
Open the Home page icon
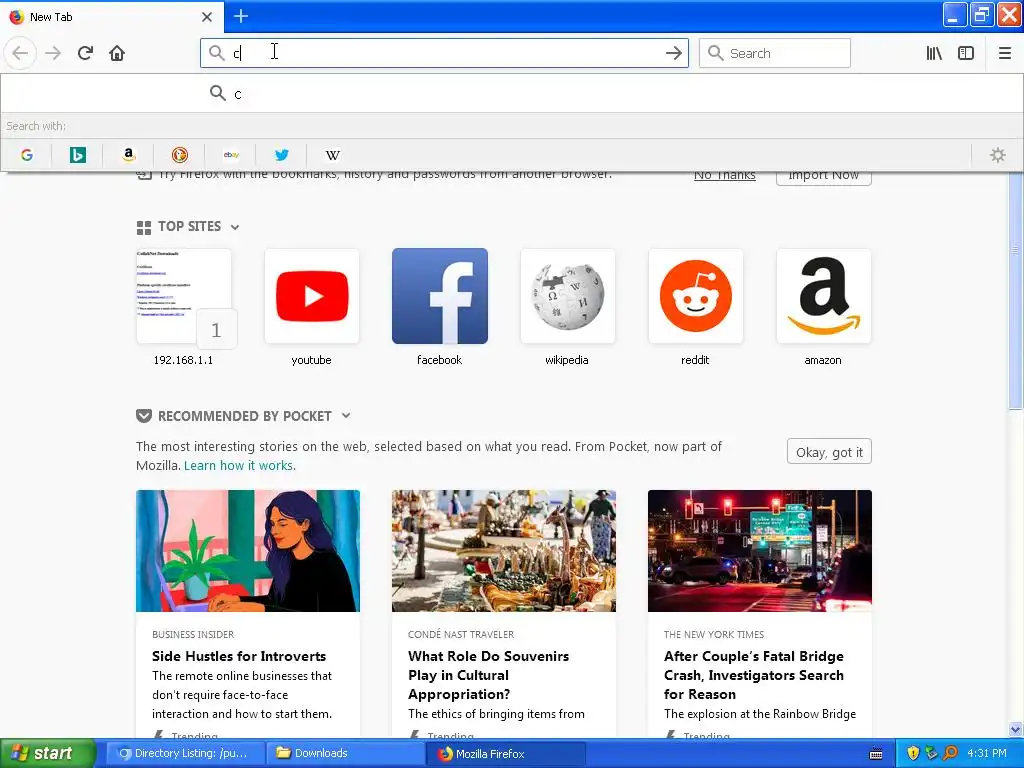117,53
